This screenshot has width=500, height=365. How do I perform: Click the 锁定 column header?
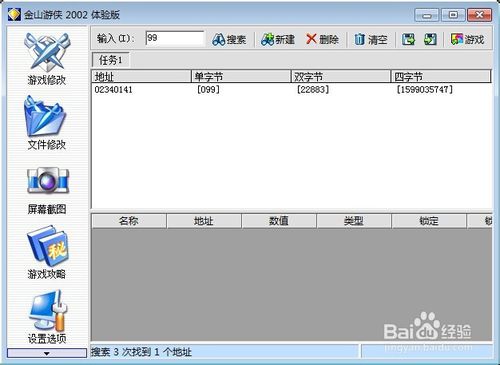coord(429,221)
